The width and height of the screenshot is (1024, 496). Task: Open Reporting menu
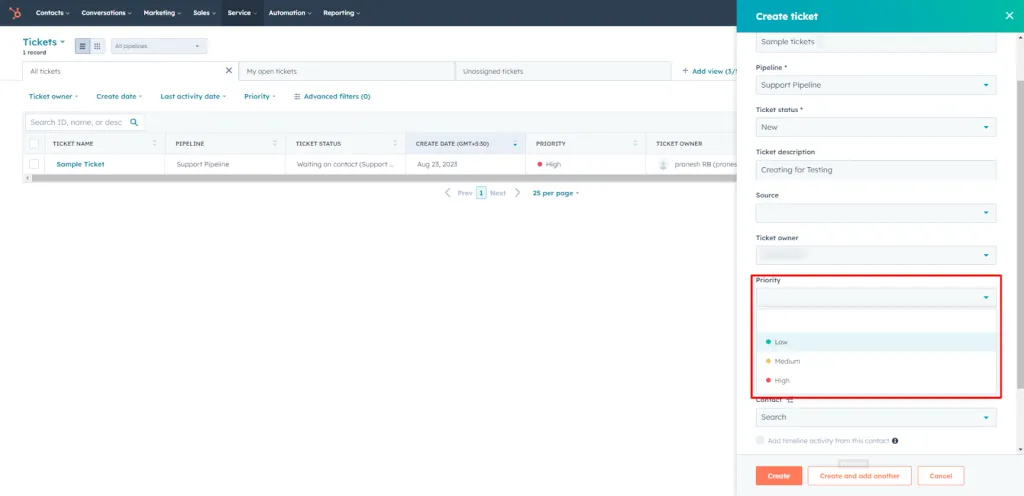point(342,13)
